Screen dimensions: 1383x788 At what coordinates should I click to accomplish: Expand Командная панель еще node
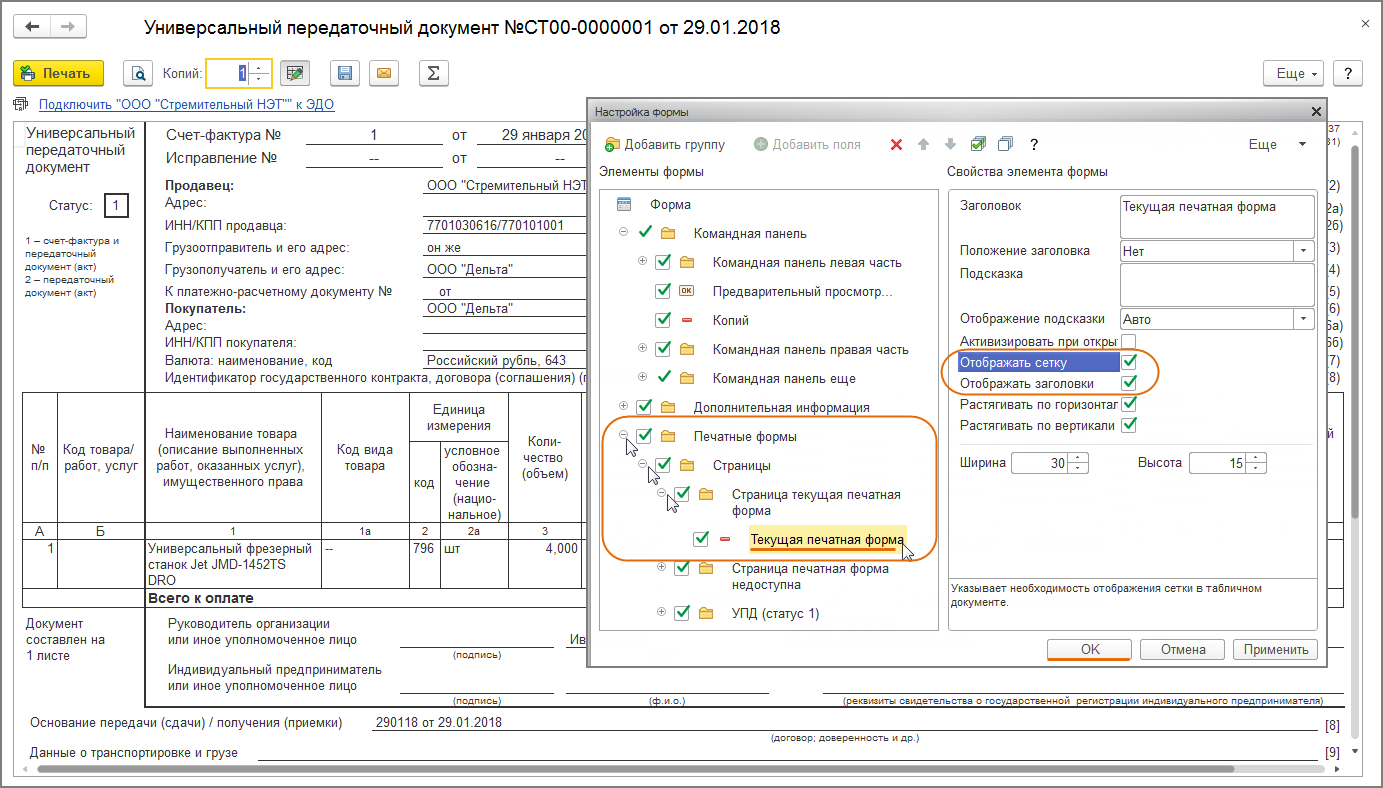642,378
